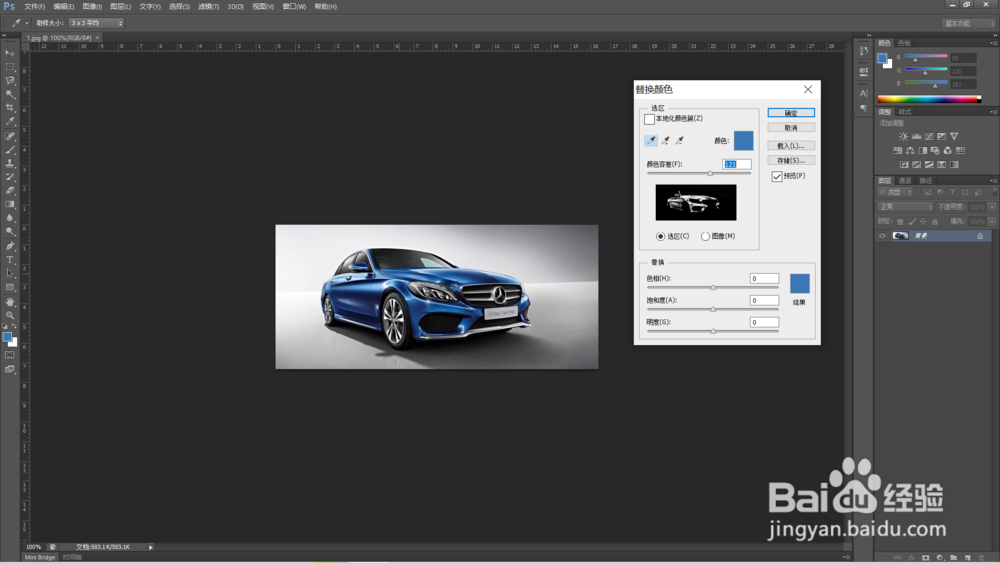Add a Brightness/Contrast adjustment
The width and height of the screenshot is (1000, 563).
904,136
